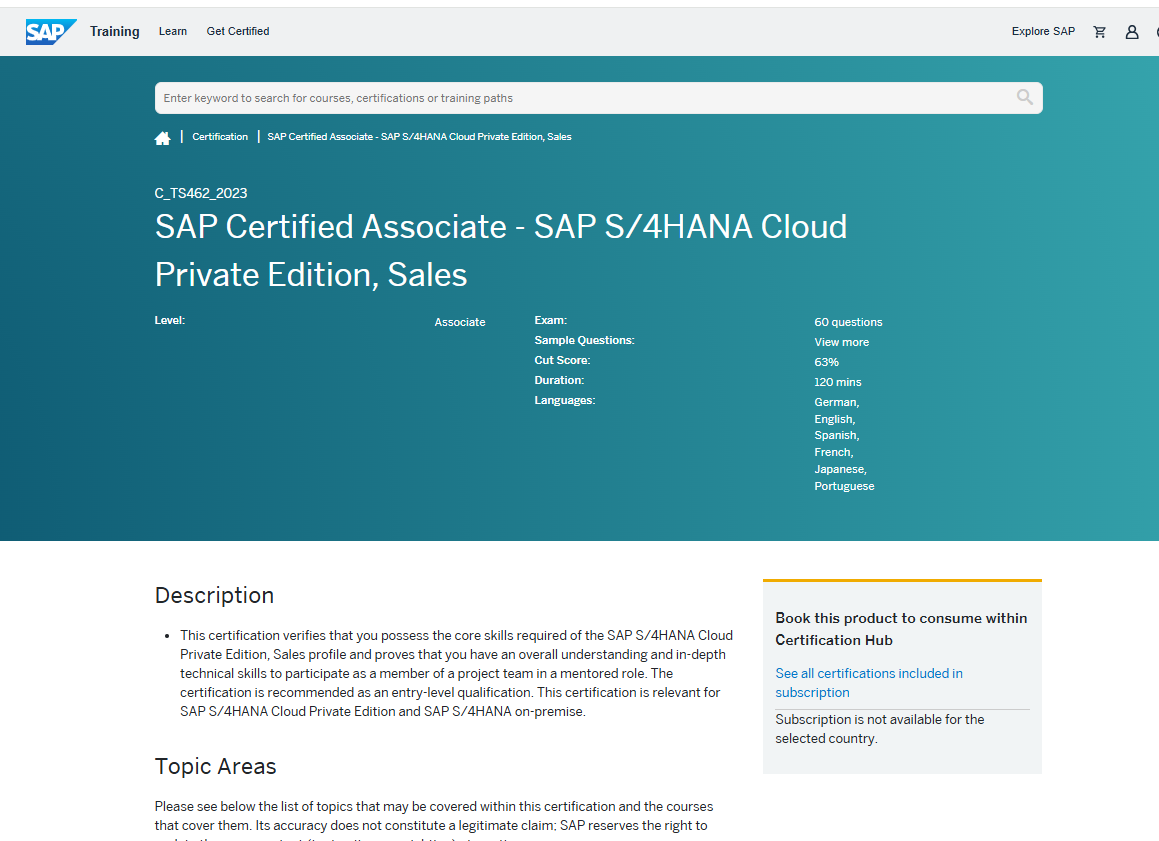Open View more sample questions link

[x=841, y=342]
